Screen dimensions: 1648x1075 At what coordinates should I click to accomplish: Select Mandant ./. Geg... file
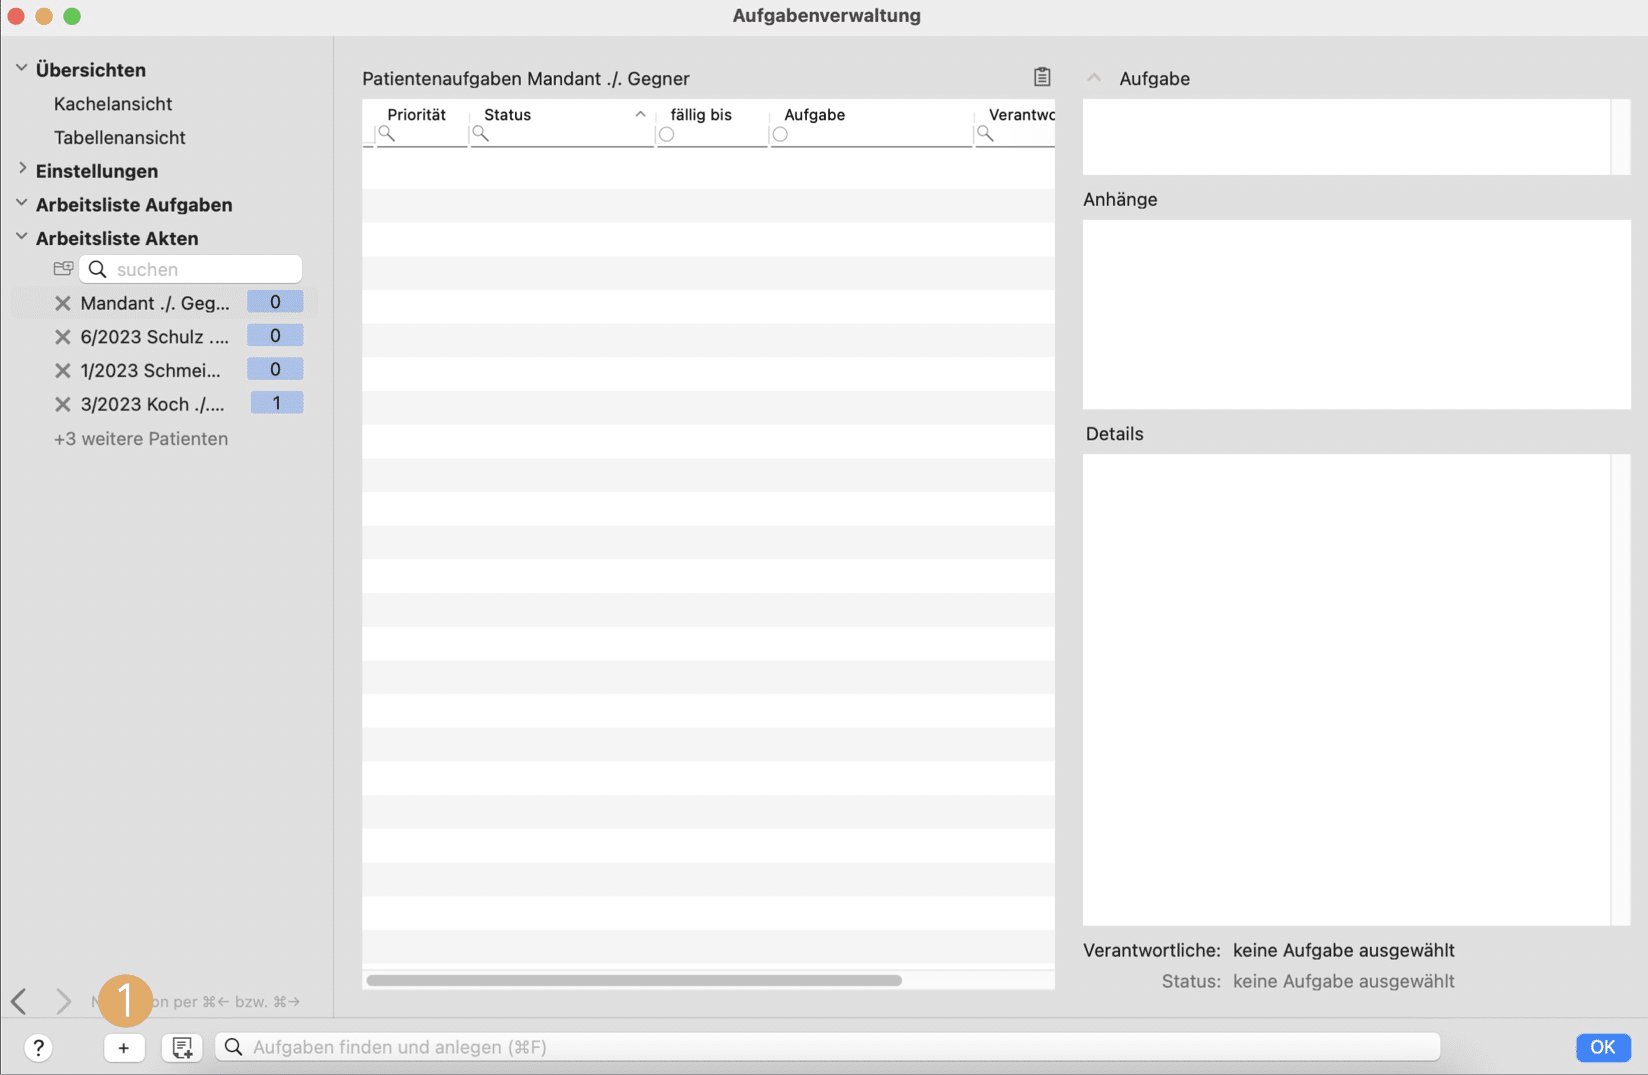pyautogui.click(x=155, y=303)
